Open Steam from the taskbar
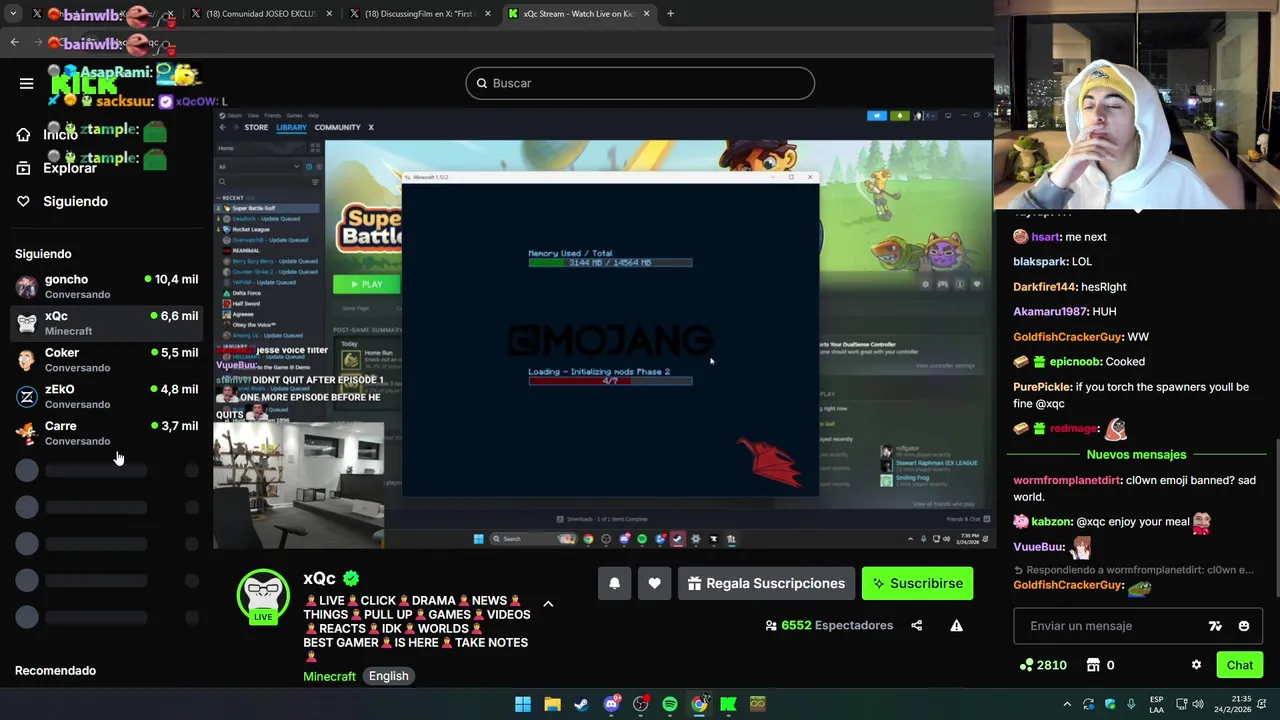The image size is (1280, 720). (581, 704)
